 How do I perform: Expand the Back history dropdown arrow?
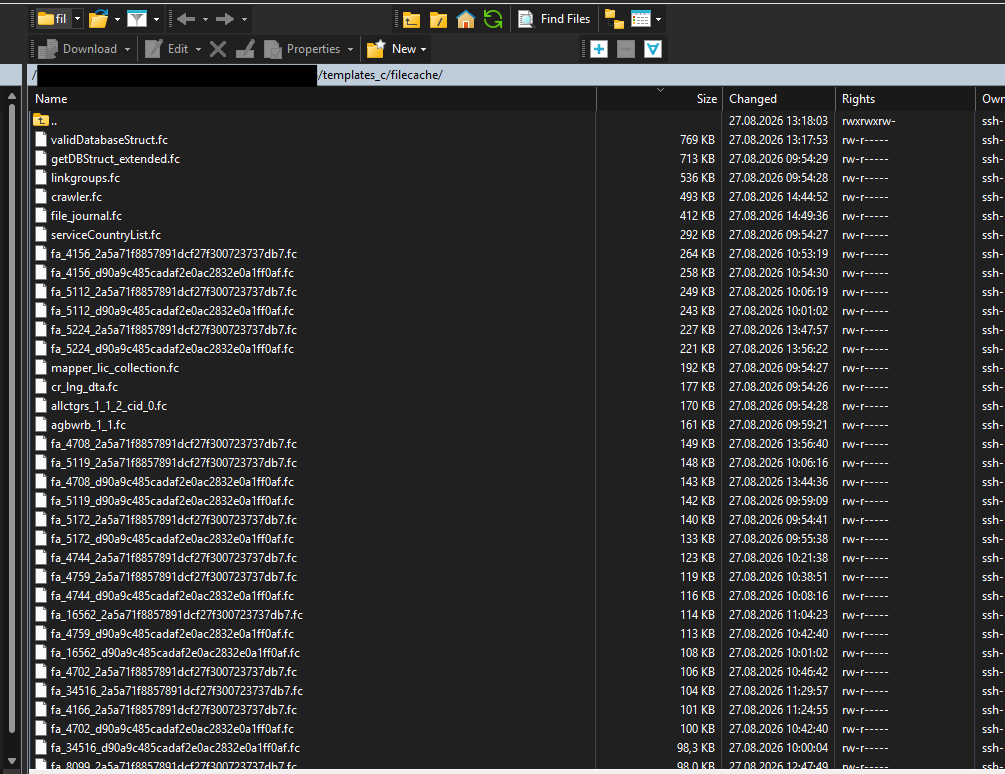tap(205, 19)
